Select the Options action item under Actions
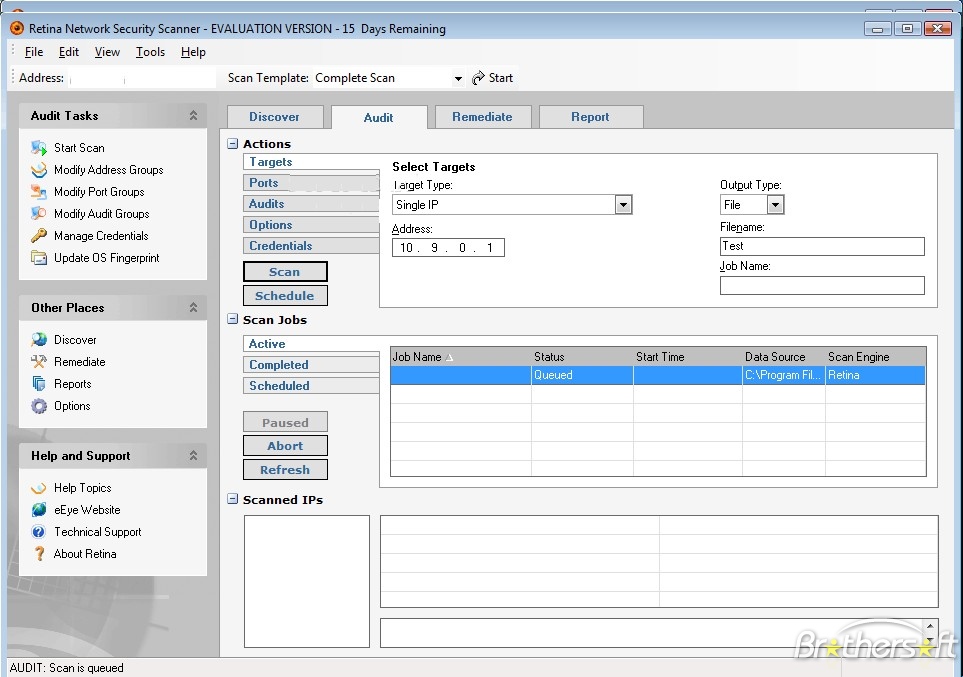This screenshot has height=677, width=963. tap(311, 225)
